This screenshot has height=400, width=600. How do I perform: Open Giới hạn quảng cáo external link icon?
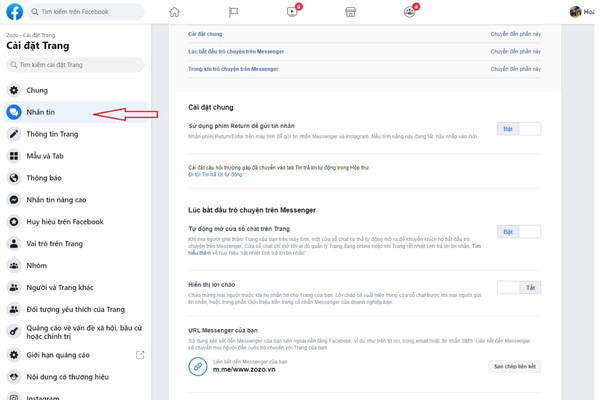(140, 355)
